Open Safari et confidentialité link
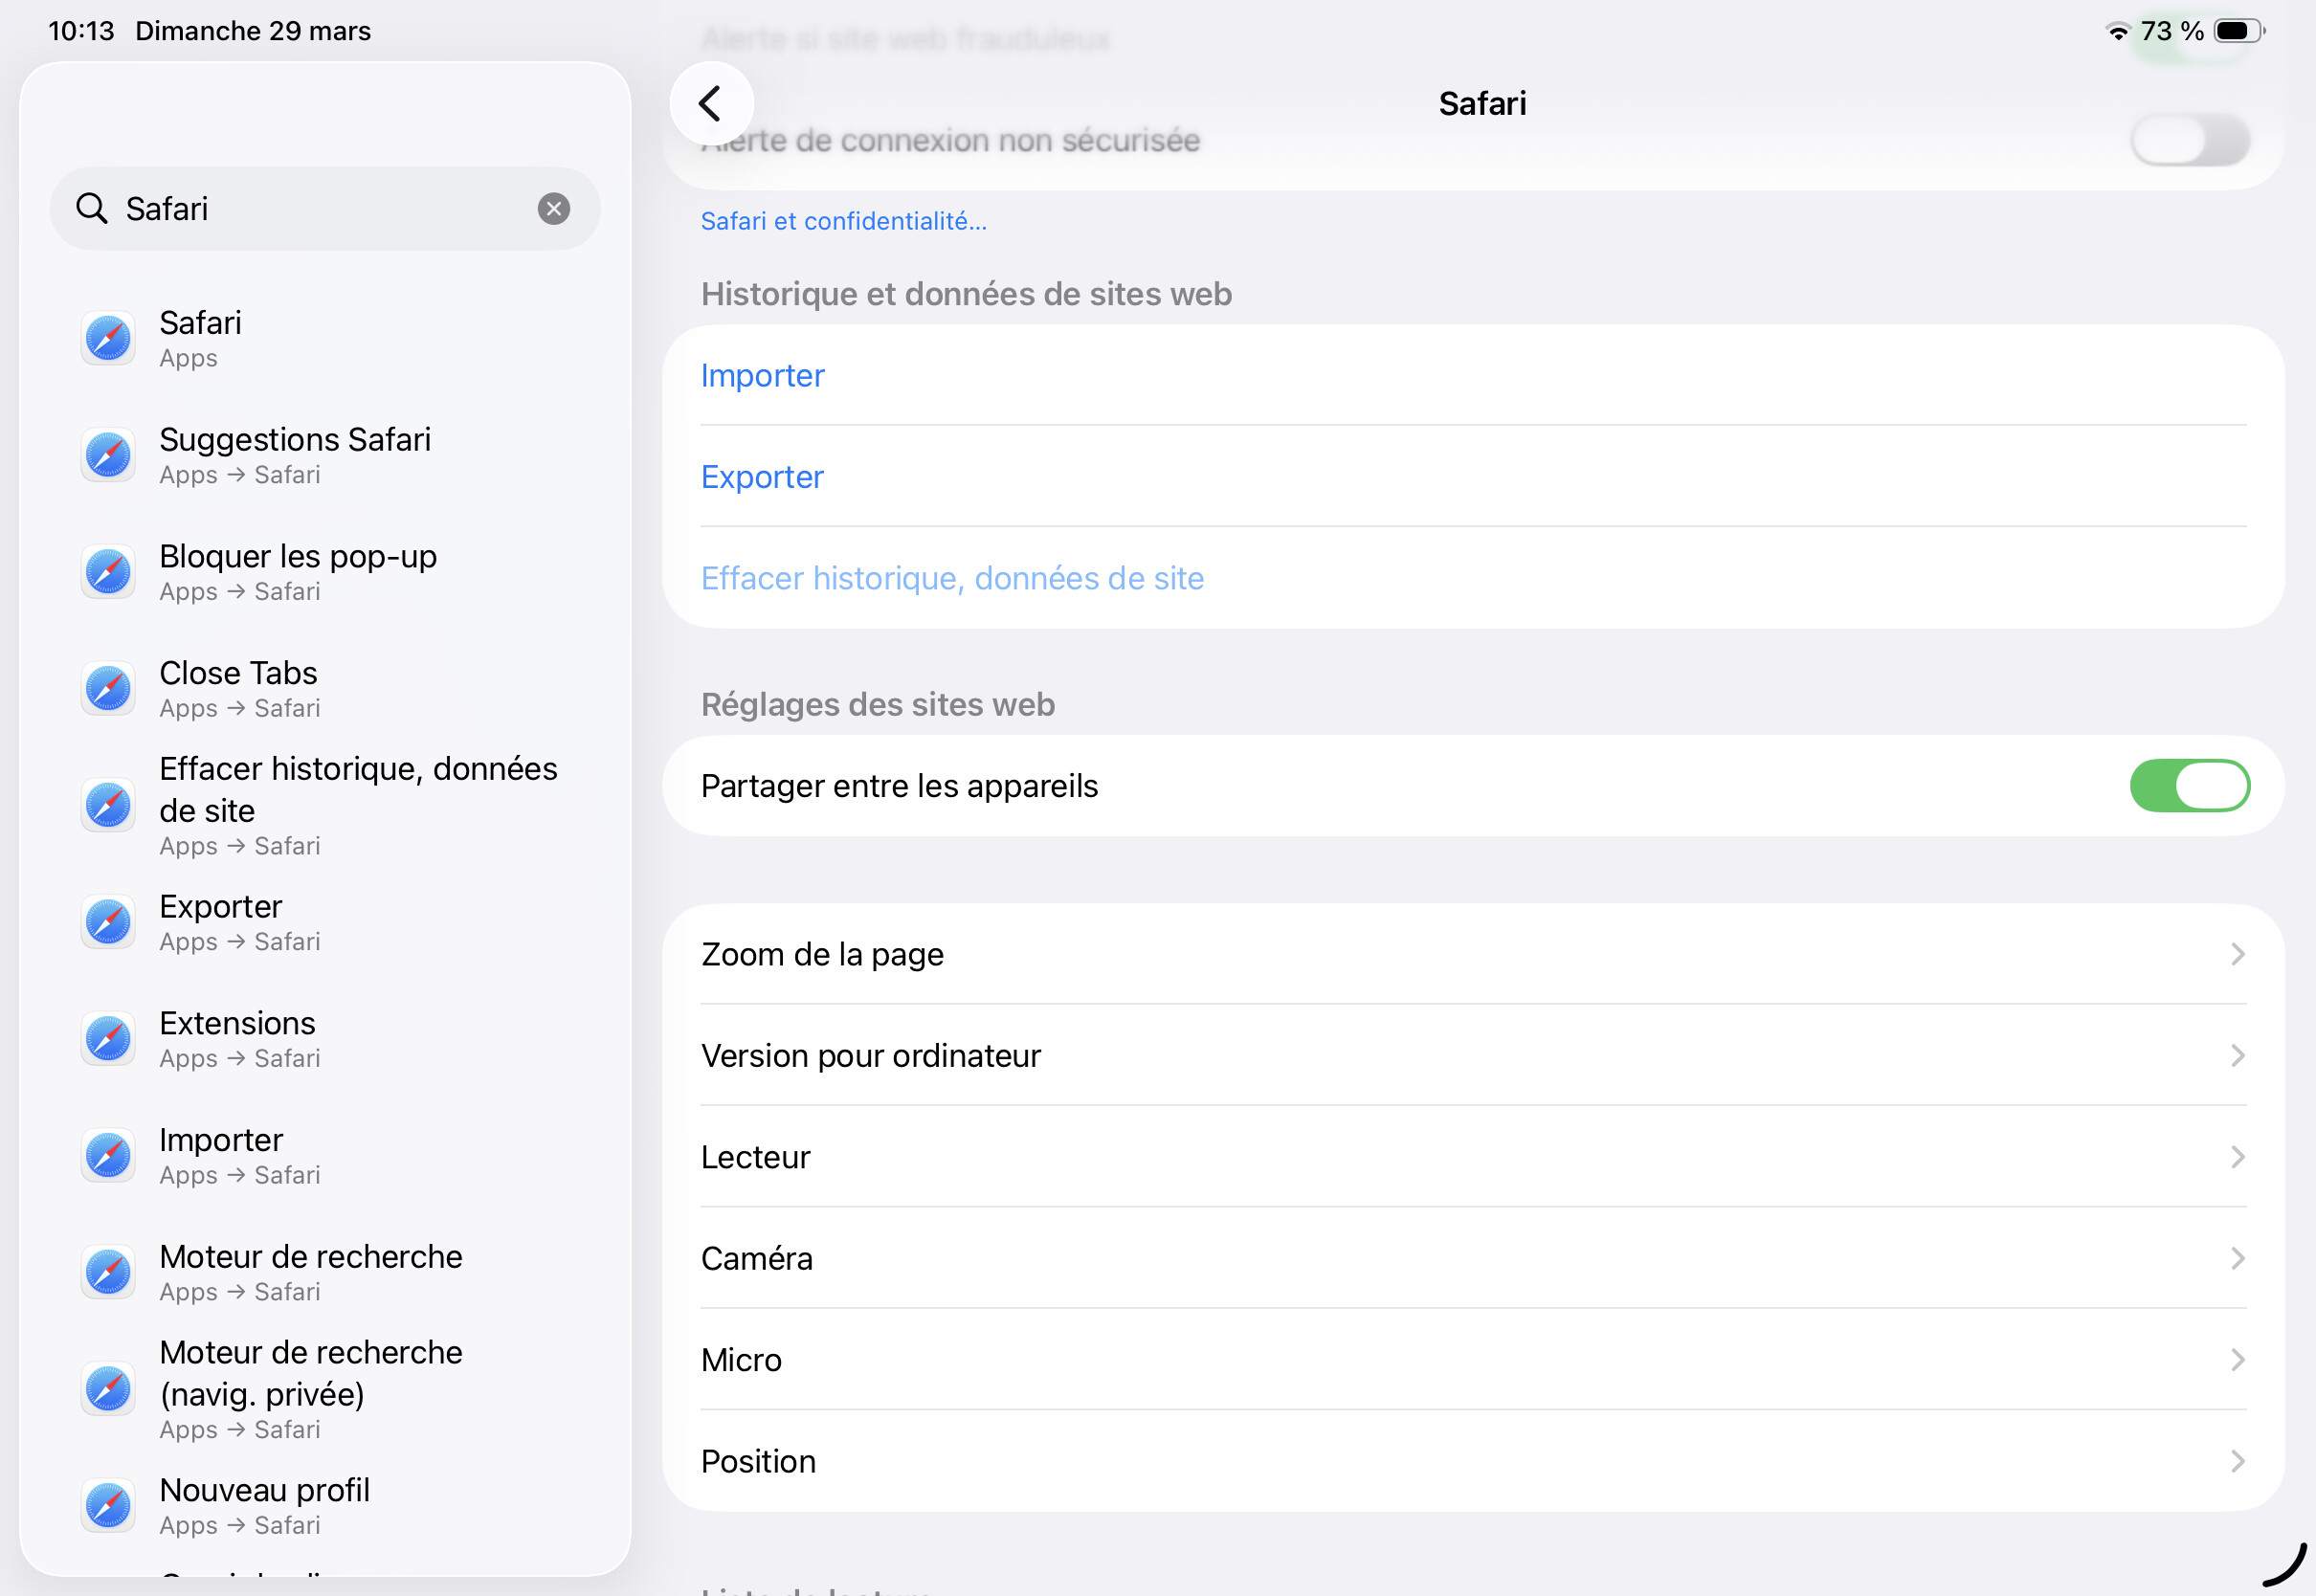This screenshot has height=1596, width=2316. click(x=843, y=221)
